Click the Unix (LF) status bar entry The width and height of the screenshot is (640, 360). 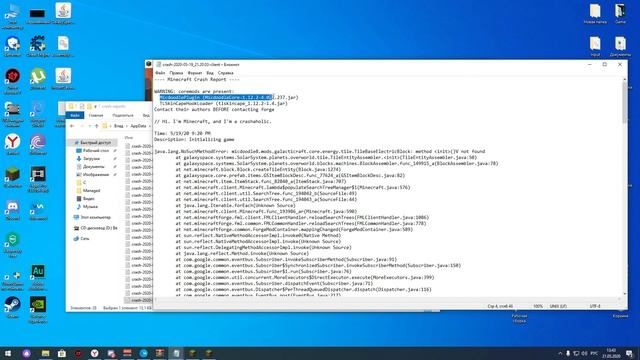558,306
